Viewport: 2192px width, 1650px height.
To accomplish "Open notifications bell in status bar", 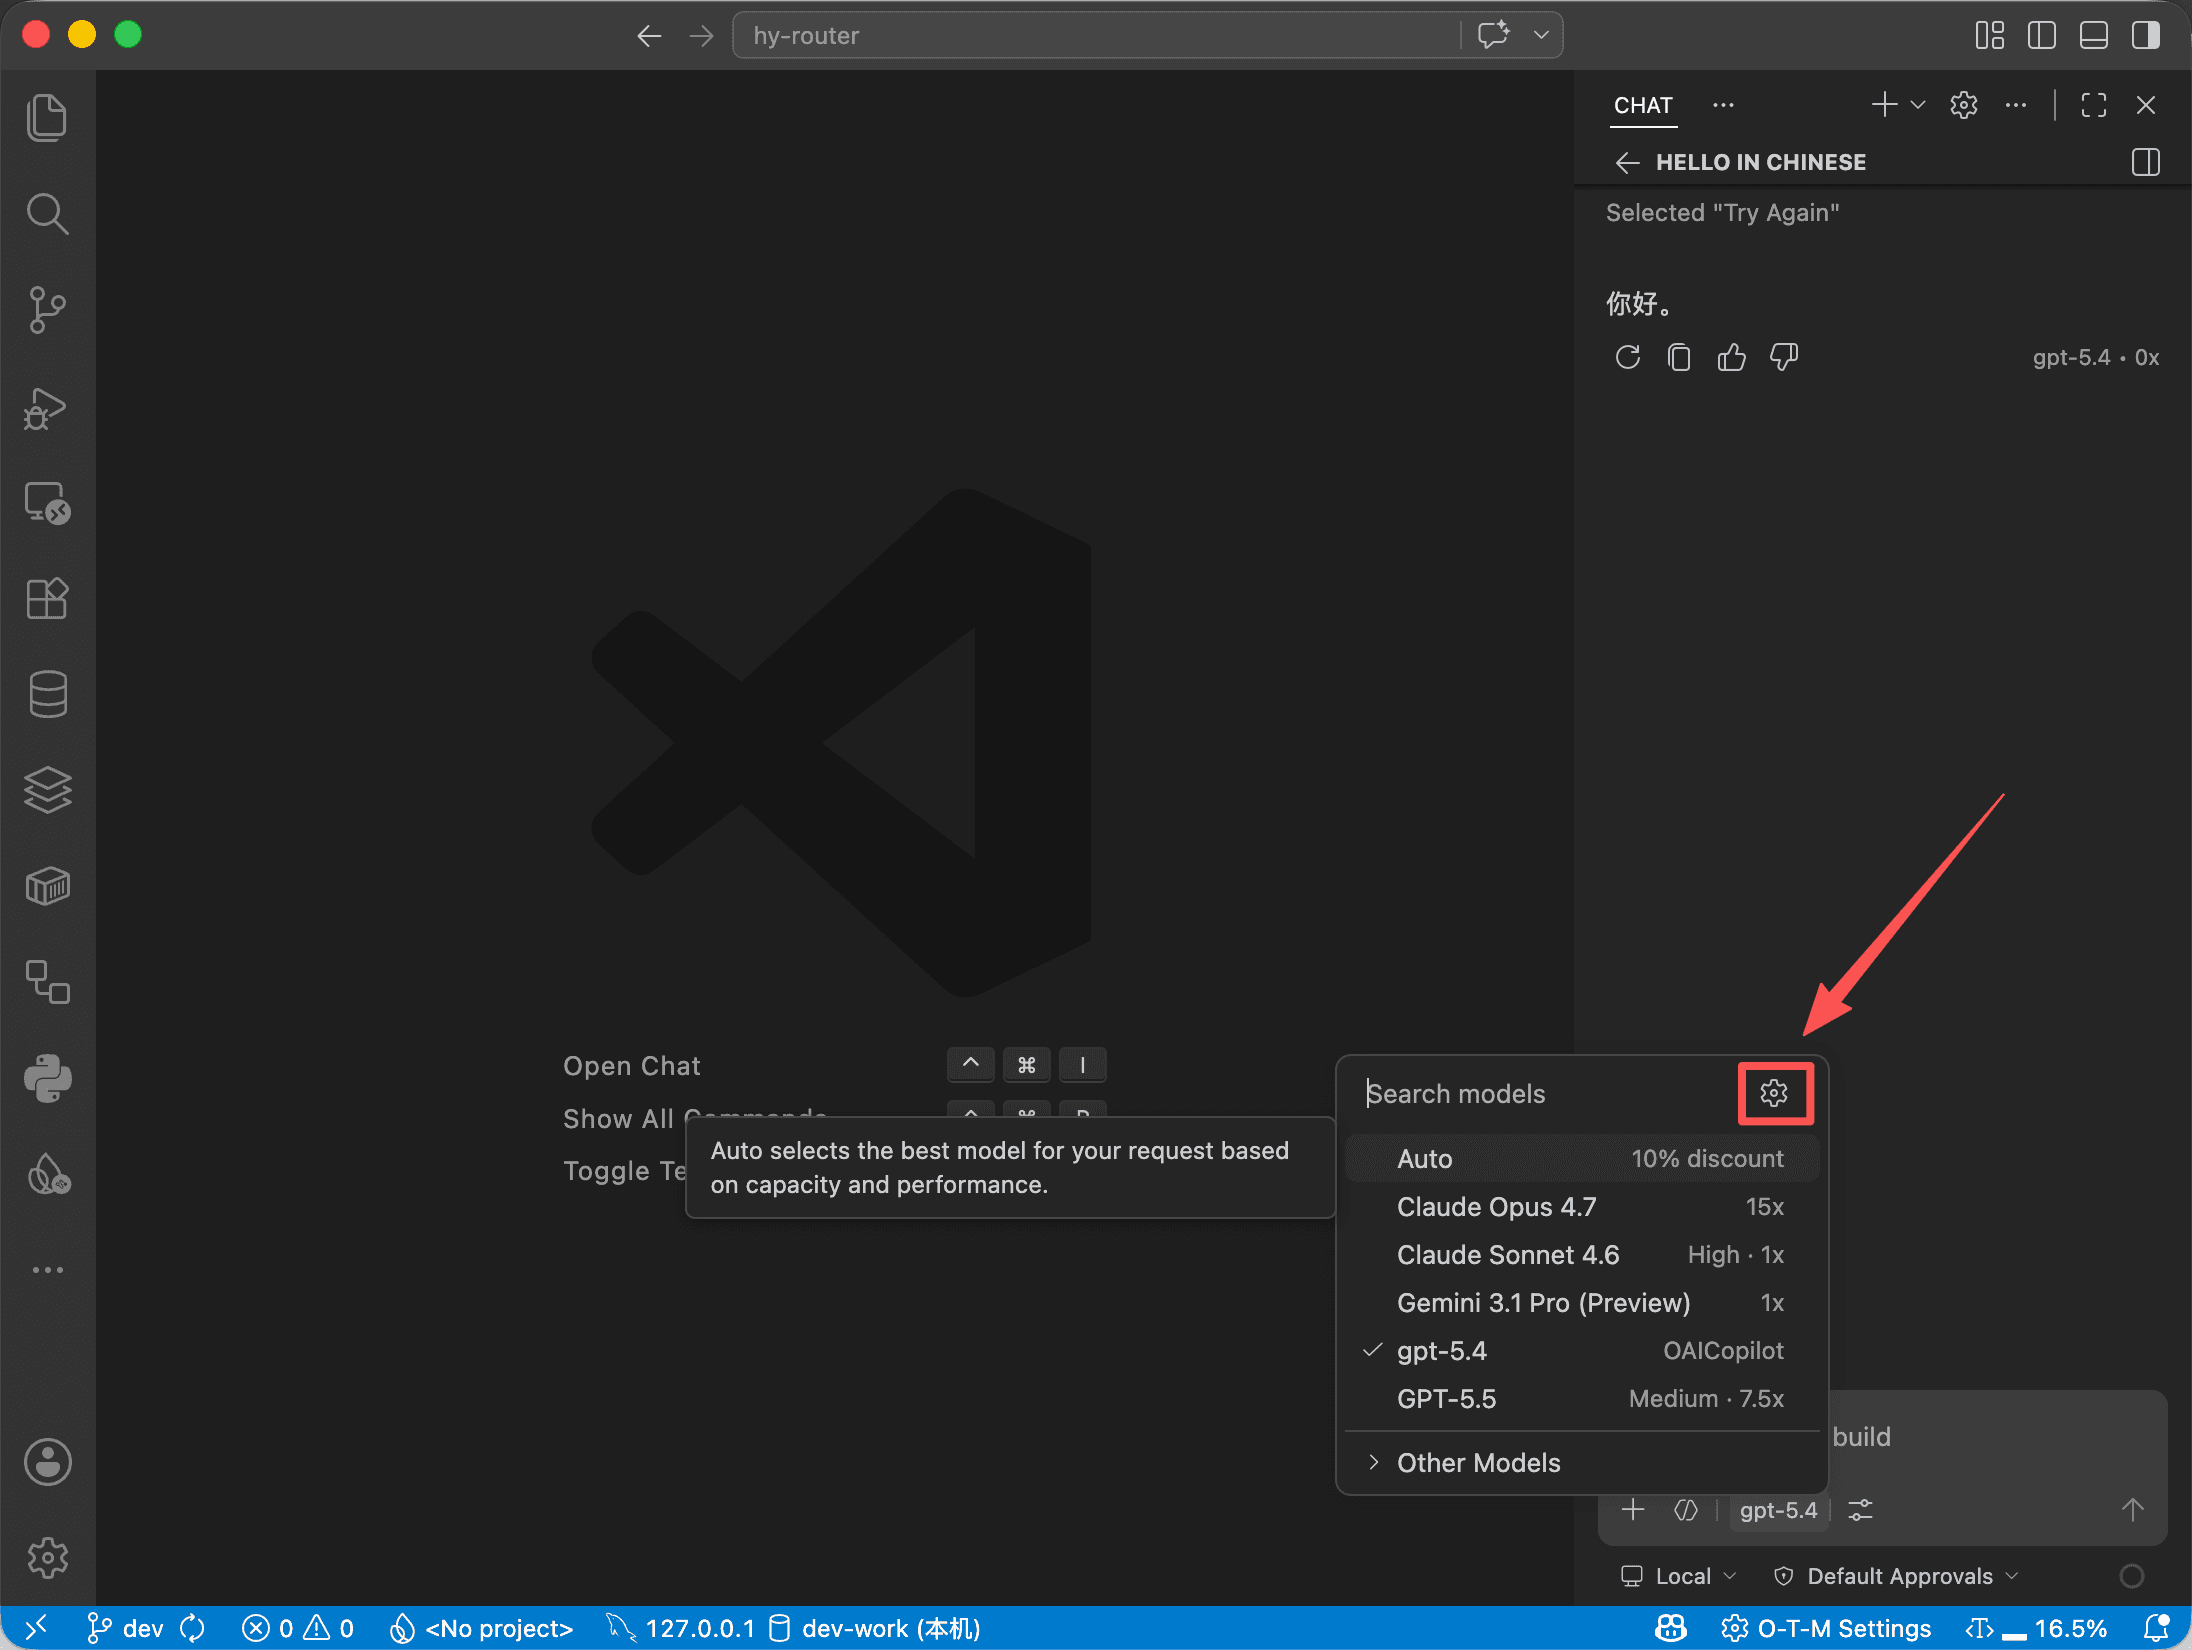I will [2157, 1628].
